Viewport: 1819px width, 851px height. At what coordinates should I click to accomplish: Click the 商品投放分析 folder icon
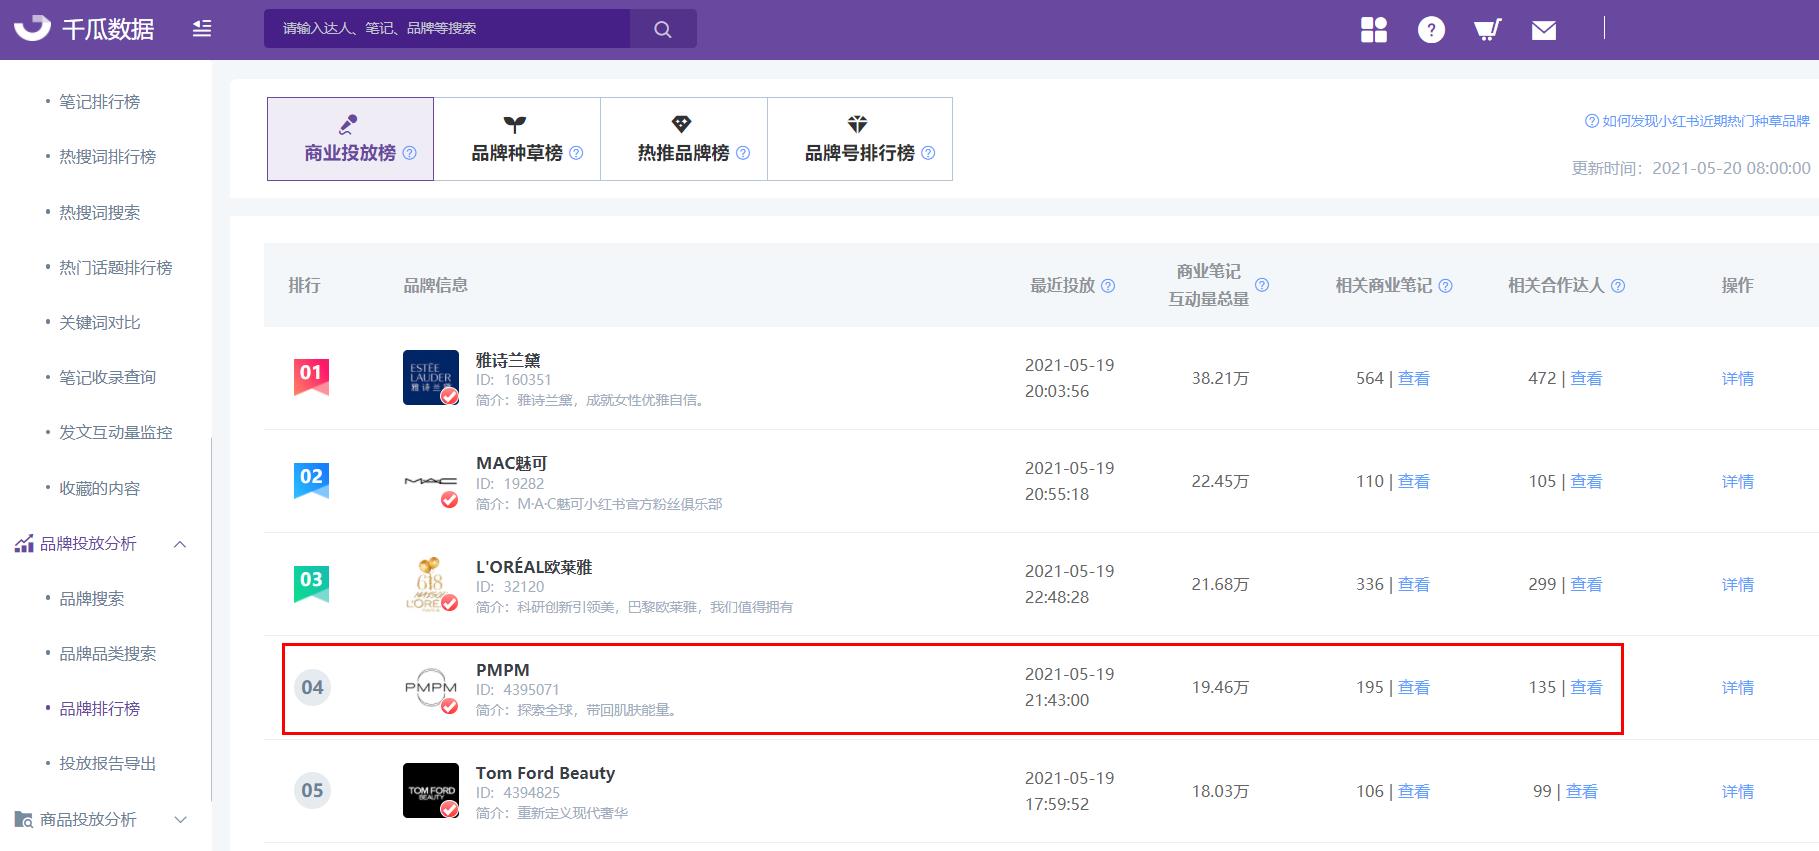coord(24,819)
